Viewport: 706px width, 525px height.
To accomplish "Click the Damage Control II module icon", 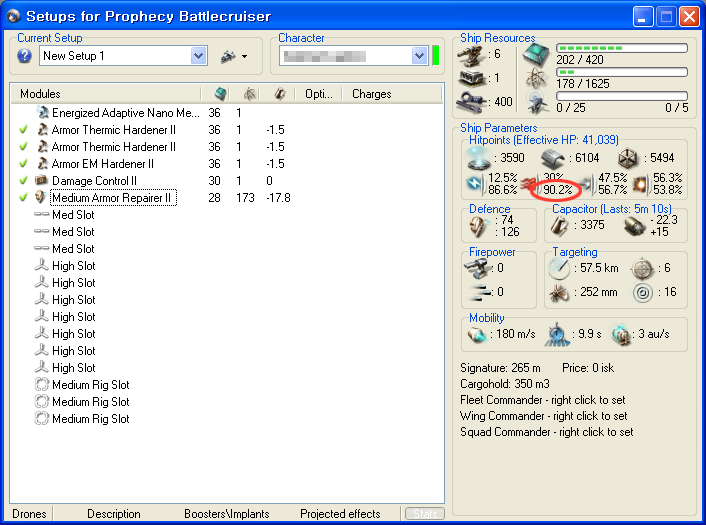I will [42, 180].
